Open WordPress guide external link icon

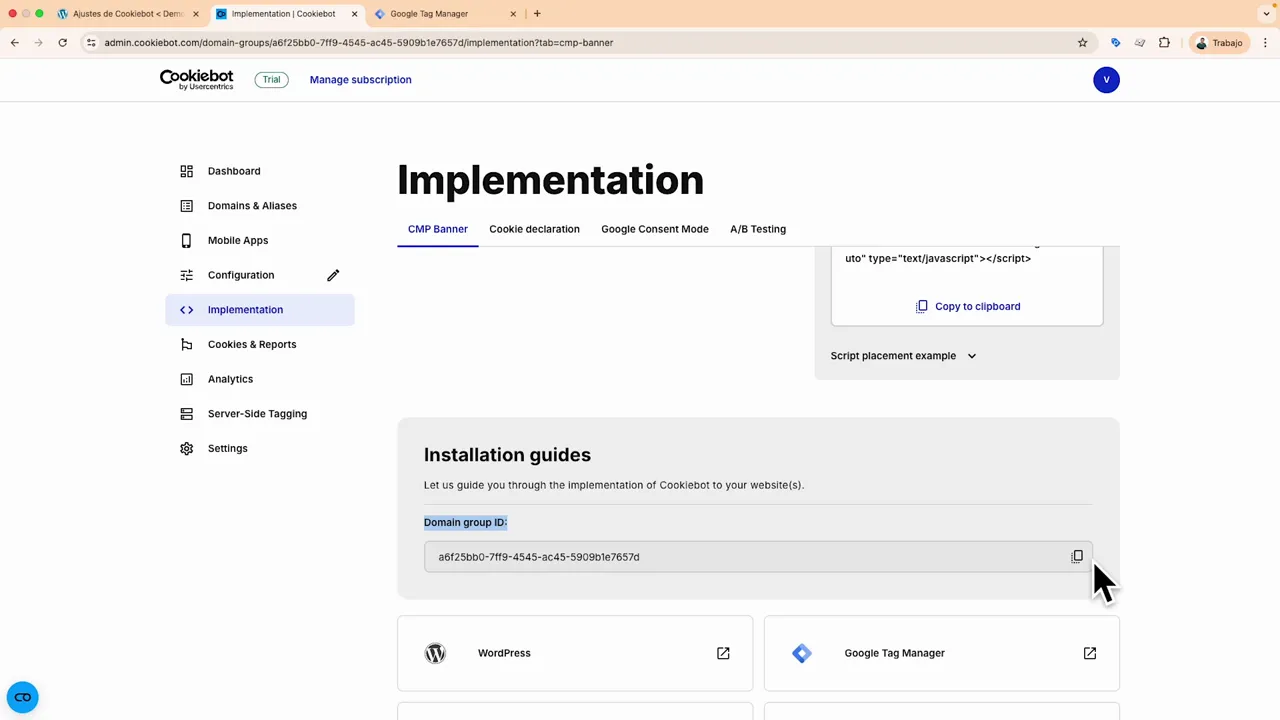tap(723, 653)
